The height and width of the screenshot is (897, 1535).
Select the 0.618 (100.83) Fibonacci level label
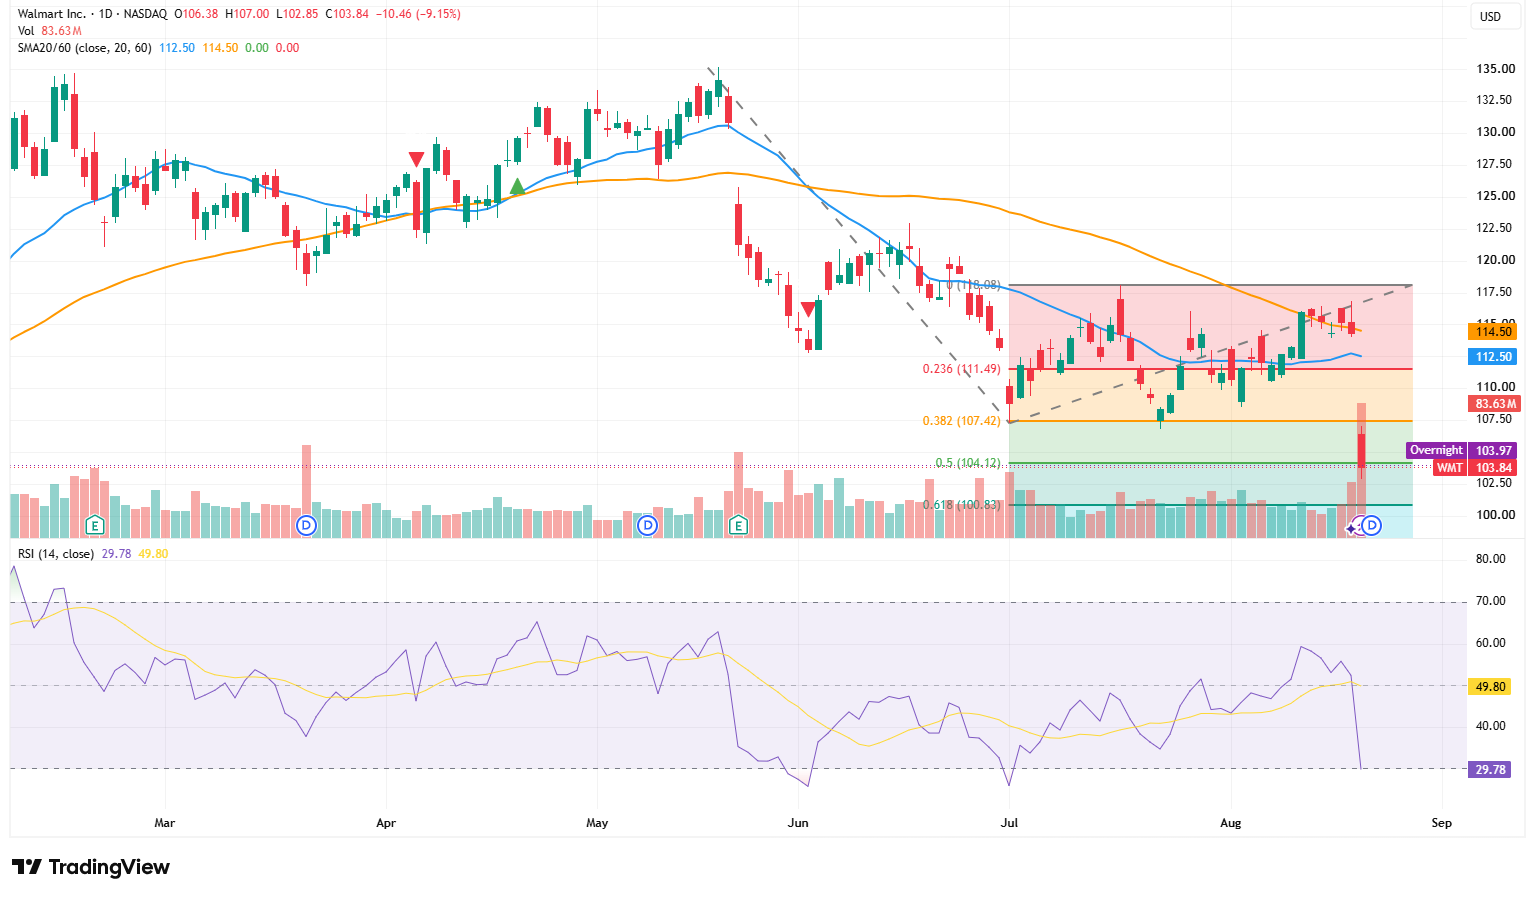[961, 505]
